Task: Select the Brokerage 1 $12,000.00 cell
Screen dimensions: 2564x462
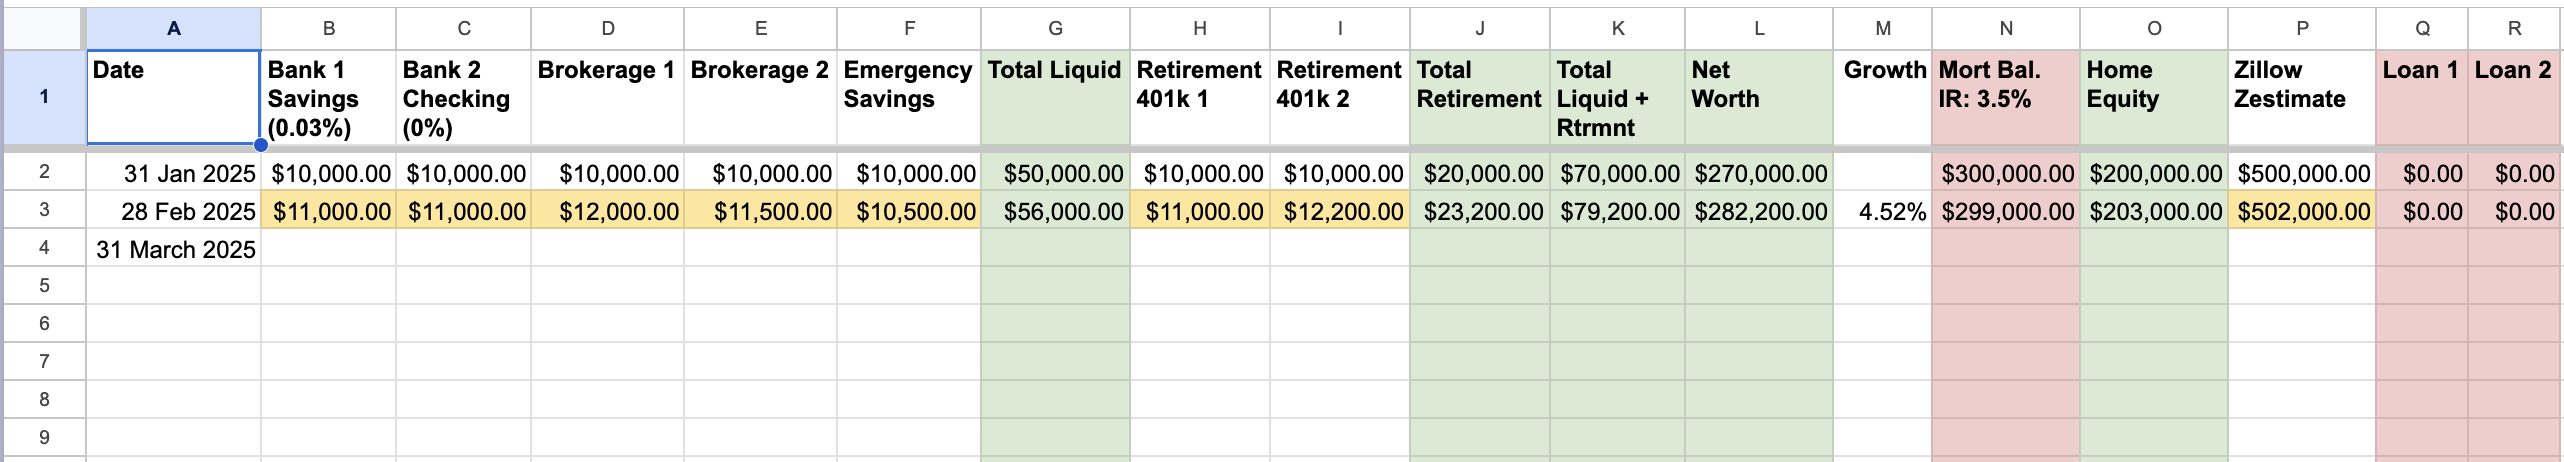Action: pyautogui.click(x=607, y=211)
